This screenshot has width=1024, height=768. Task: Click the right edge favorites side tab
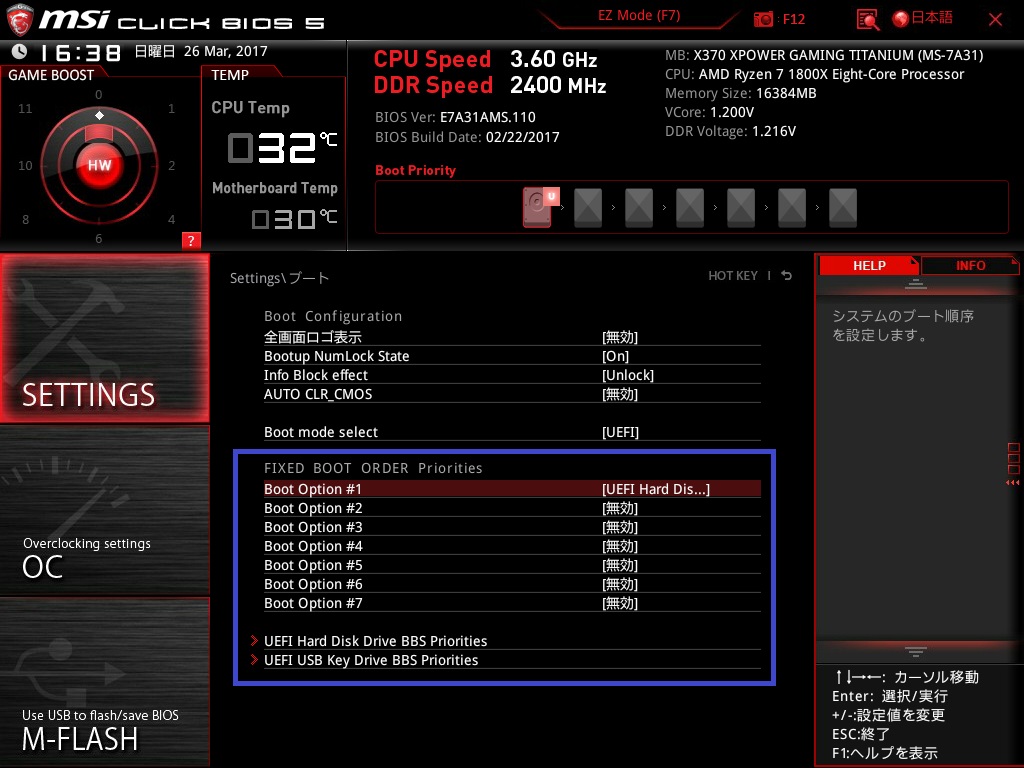(x=1013, y=464)
